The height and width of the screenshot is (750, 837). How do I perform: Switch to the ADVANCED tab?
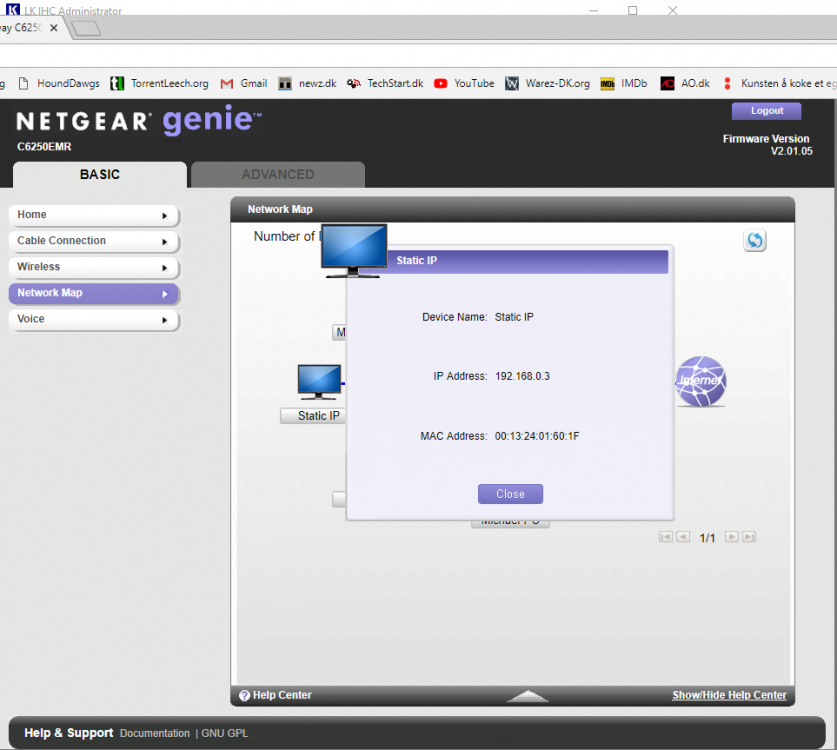[x=278, y=174]
